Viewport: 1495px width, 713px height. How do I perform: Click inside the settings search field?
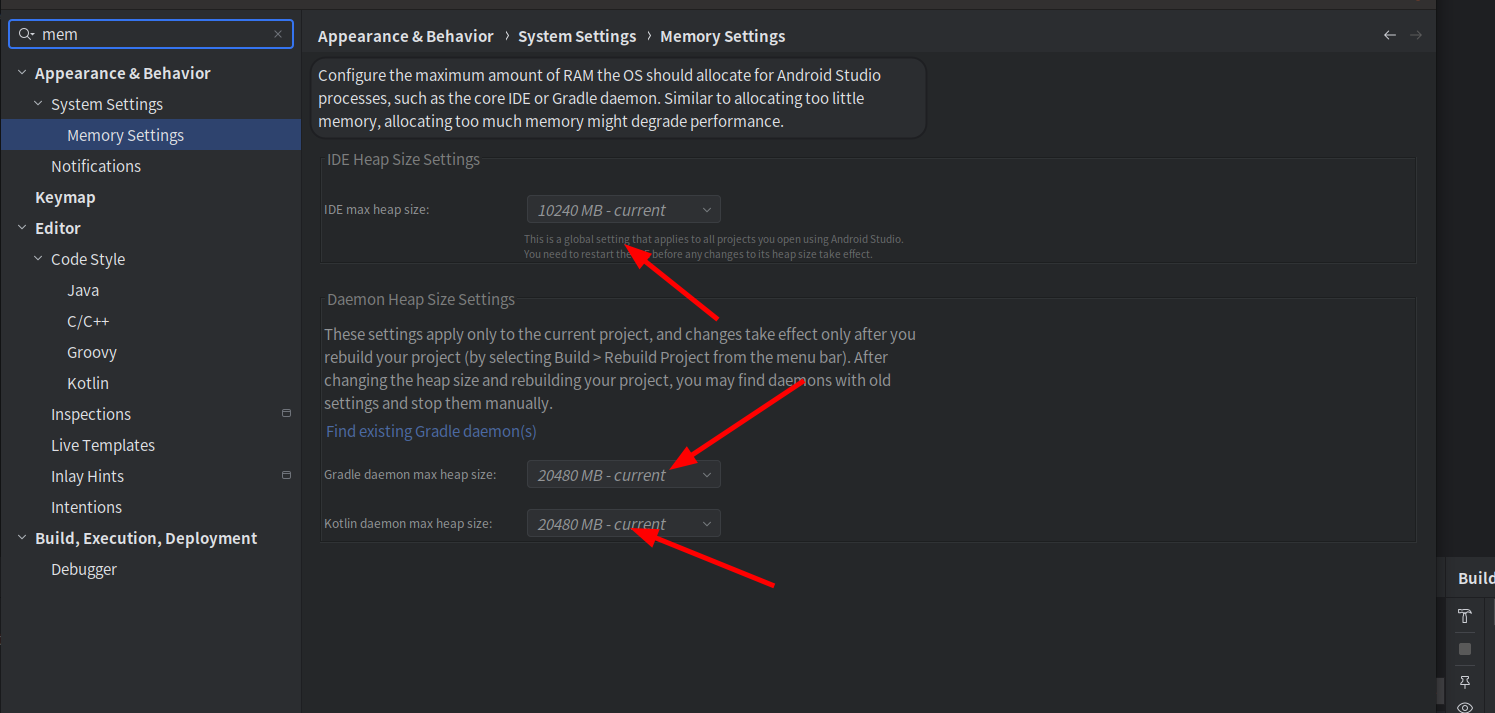point(151,34)
